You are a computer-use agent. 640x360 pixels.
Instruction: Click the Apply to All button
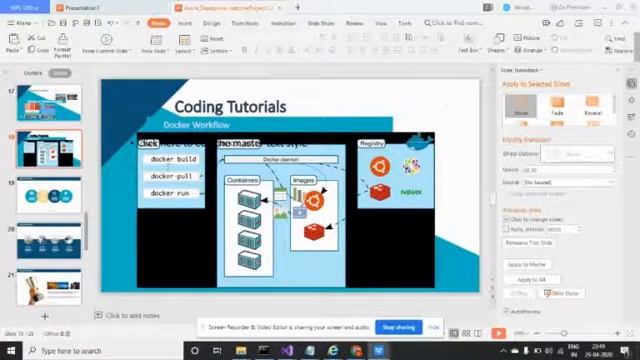531,280
